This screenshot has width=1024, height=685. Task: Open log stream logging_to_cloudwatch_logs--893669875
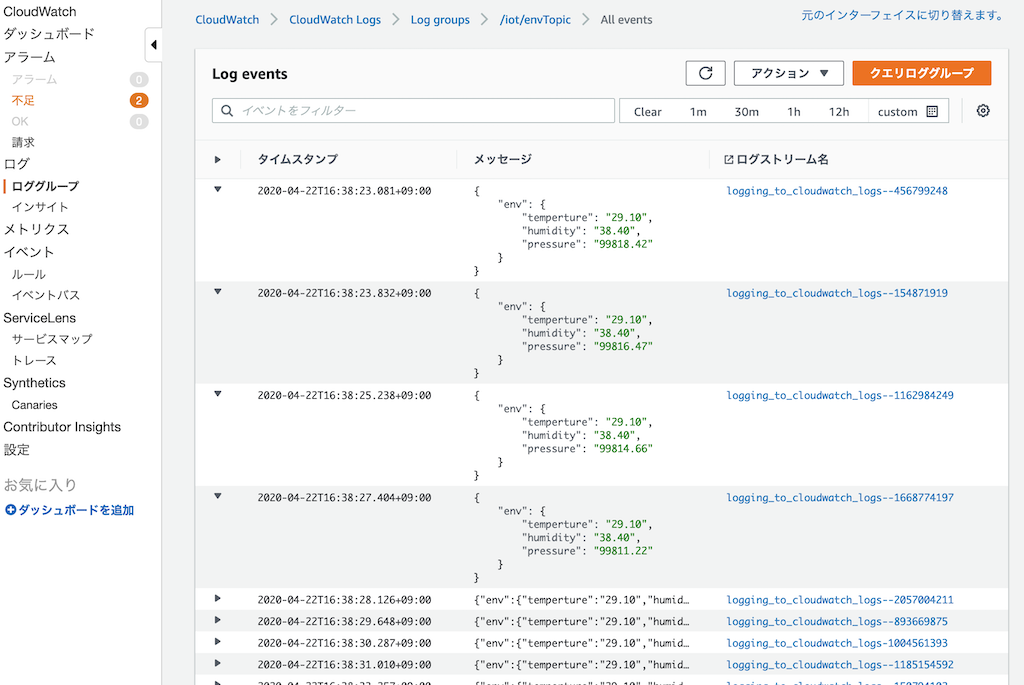pos(837,621)
